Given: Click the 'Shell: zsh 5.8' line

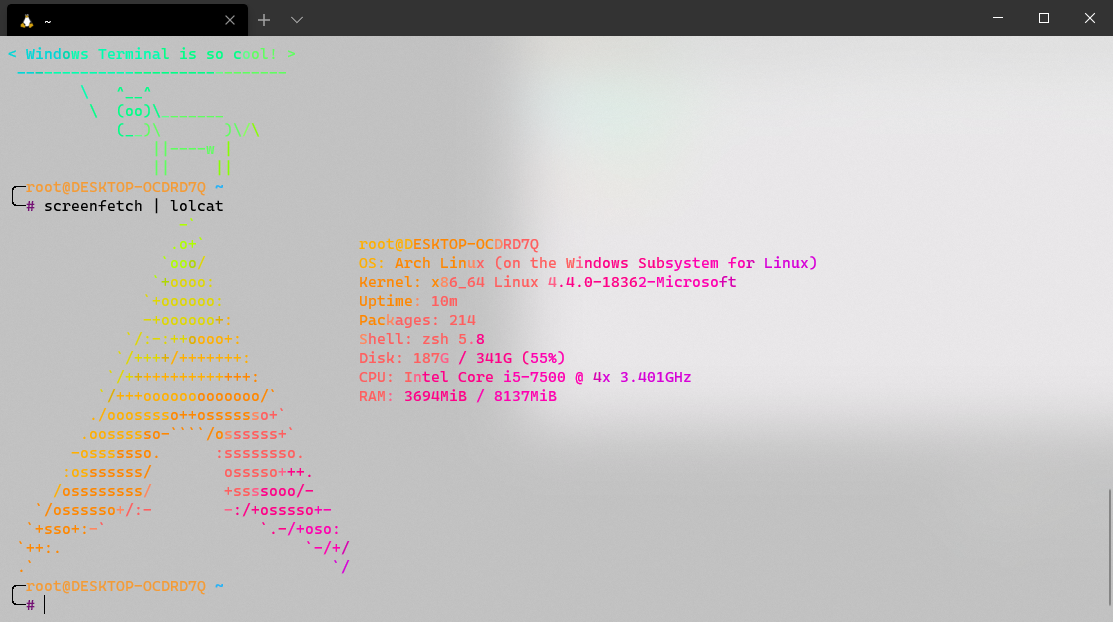Looking at the screenshot, I should pyautogui.click(x=422, y=339).
